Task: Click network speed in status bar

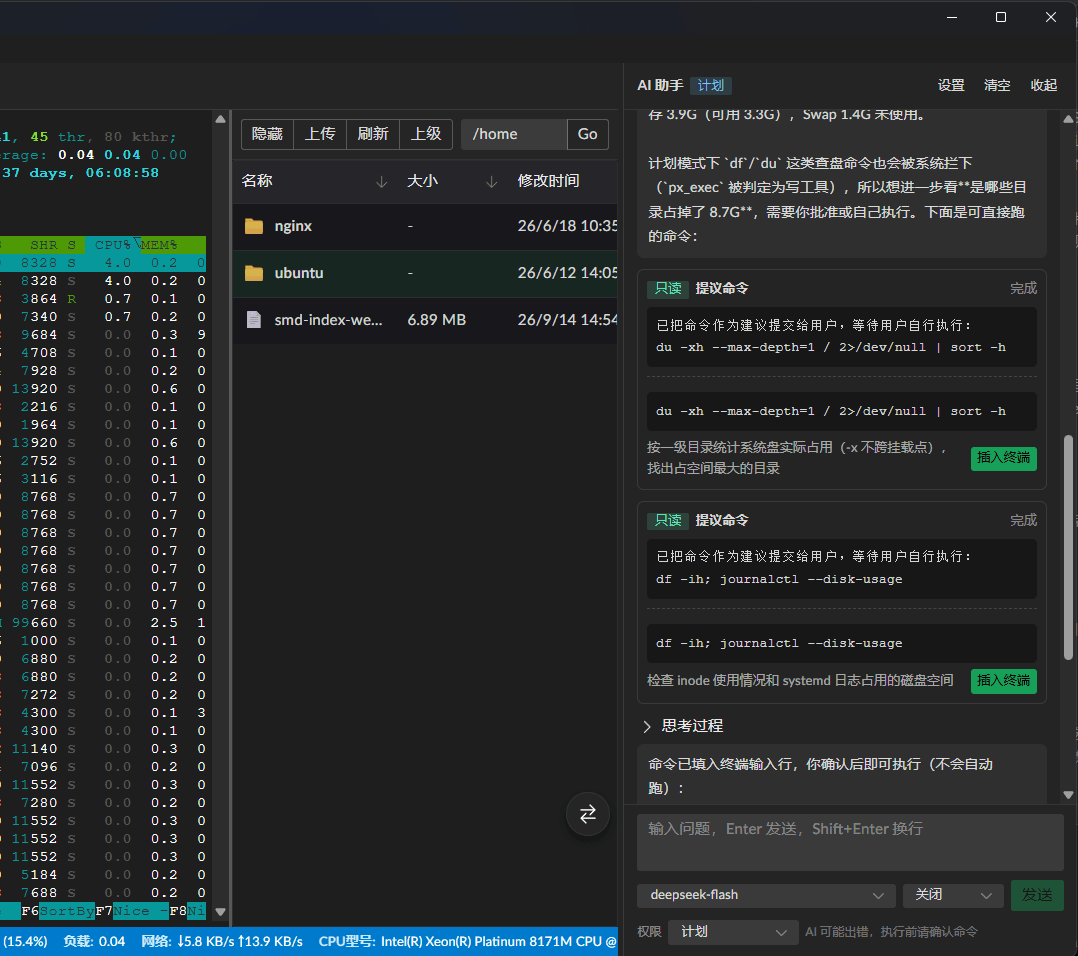Action: pyautogui.click(x=221, y=942)
